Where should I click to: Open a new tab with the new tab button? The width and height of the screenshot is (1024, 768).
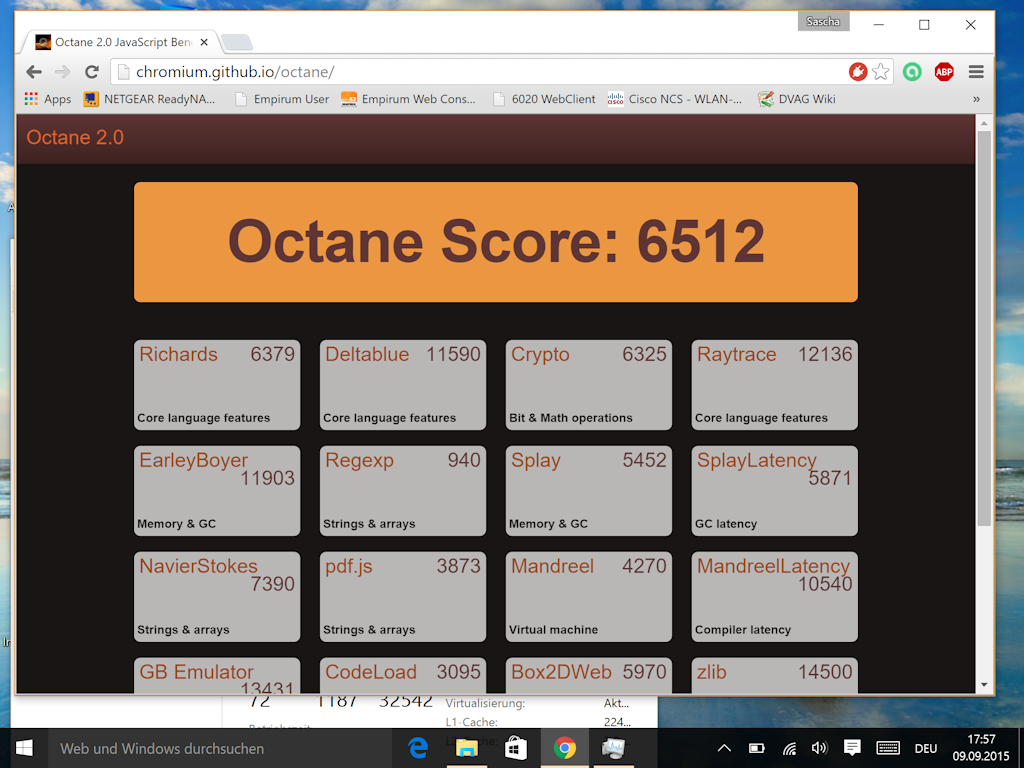point(237,43)
